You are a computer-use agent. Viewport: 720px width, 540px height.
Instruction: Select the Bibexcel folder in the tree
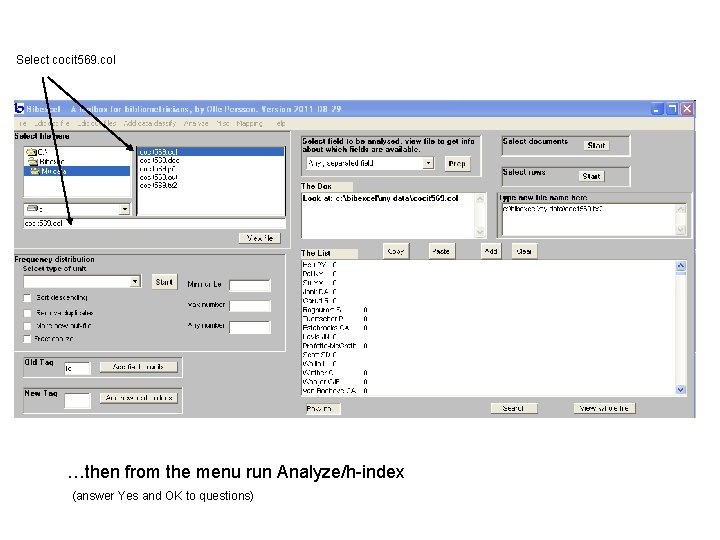[x=77, y=162]
